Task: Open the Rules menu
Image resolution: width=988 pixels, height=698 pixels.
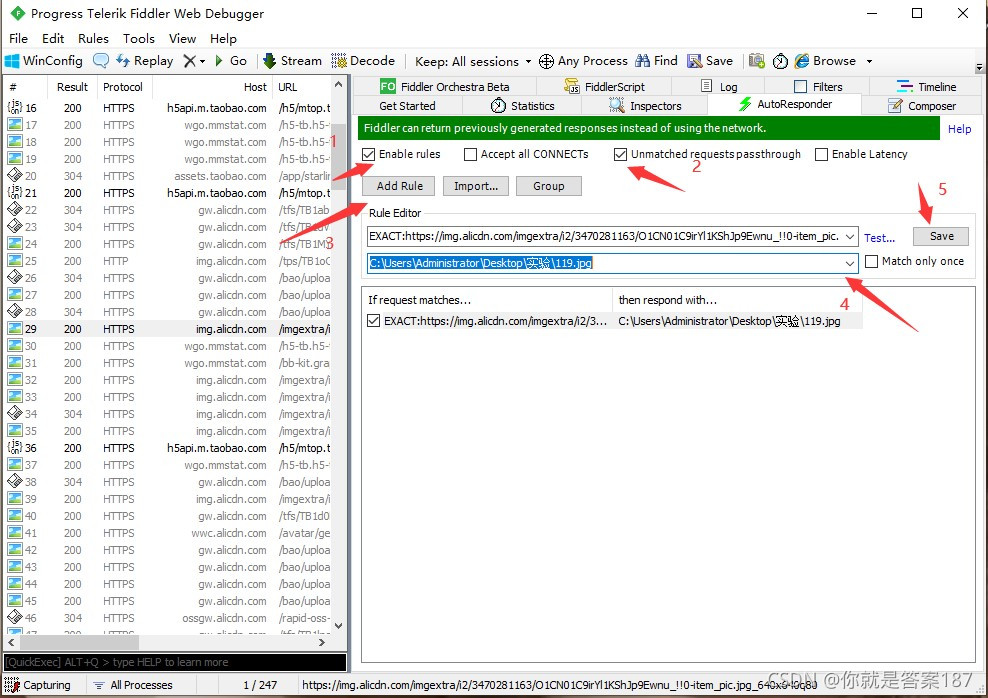Action: (93, 38)
